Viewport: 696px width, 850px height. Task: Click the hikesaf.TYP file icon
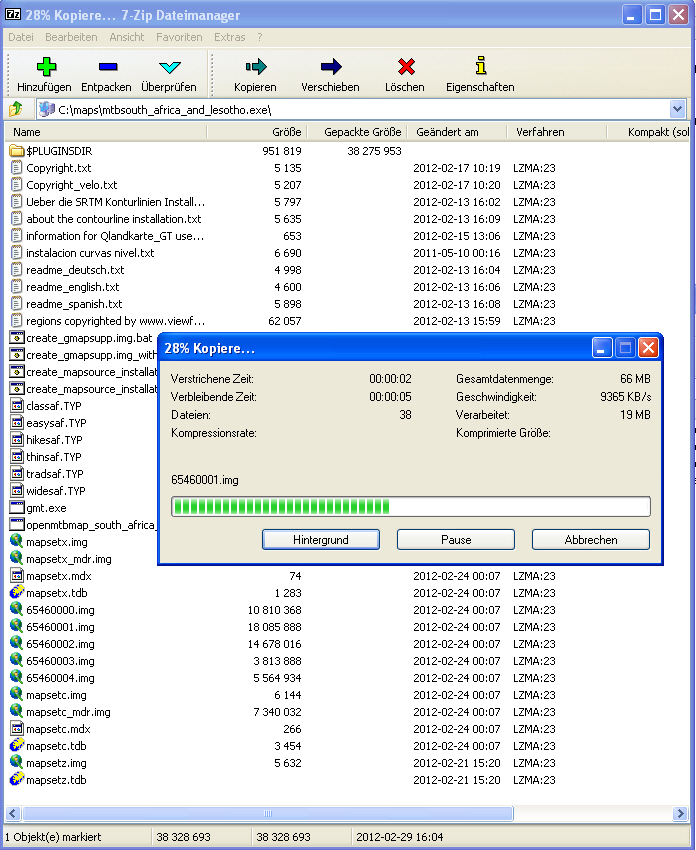click(x=17, y=440)
